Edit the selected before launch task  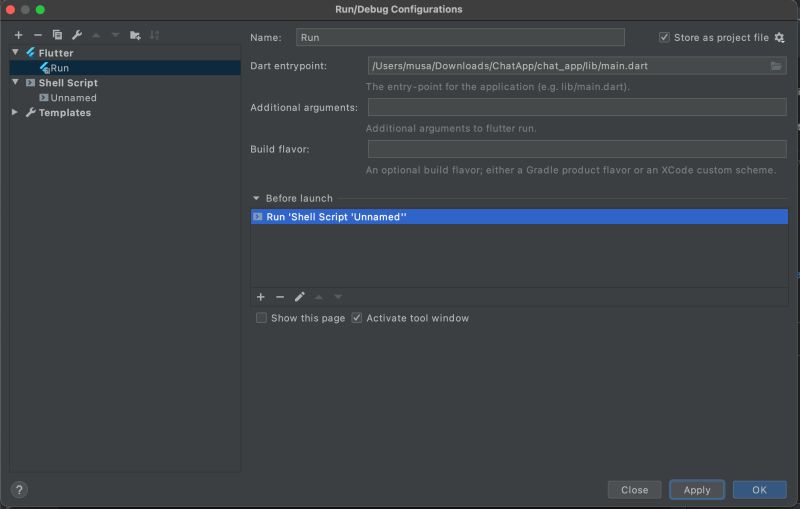point(299,297)
